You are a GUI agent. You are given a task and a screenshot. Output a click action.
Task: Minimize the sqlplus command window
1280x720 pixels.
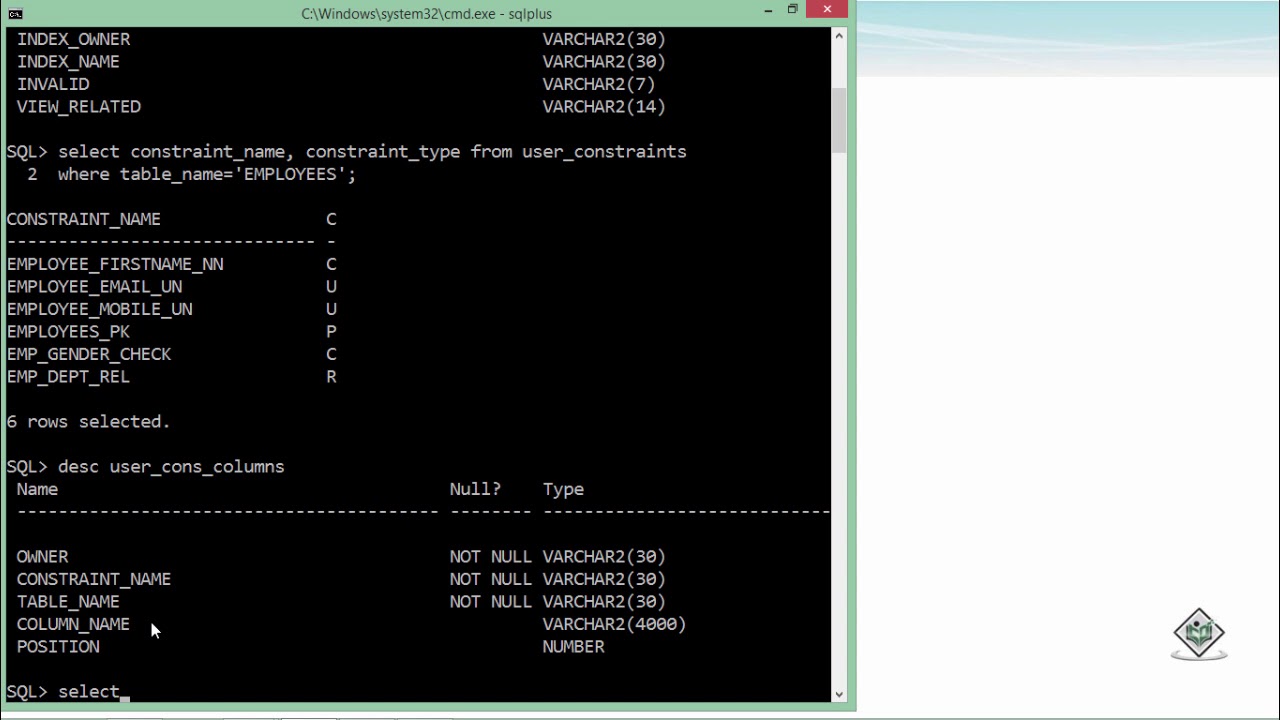[x=768, y=10]
